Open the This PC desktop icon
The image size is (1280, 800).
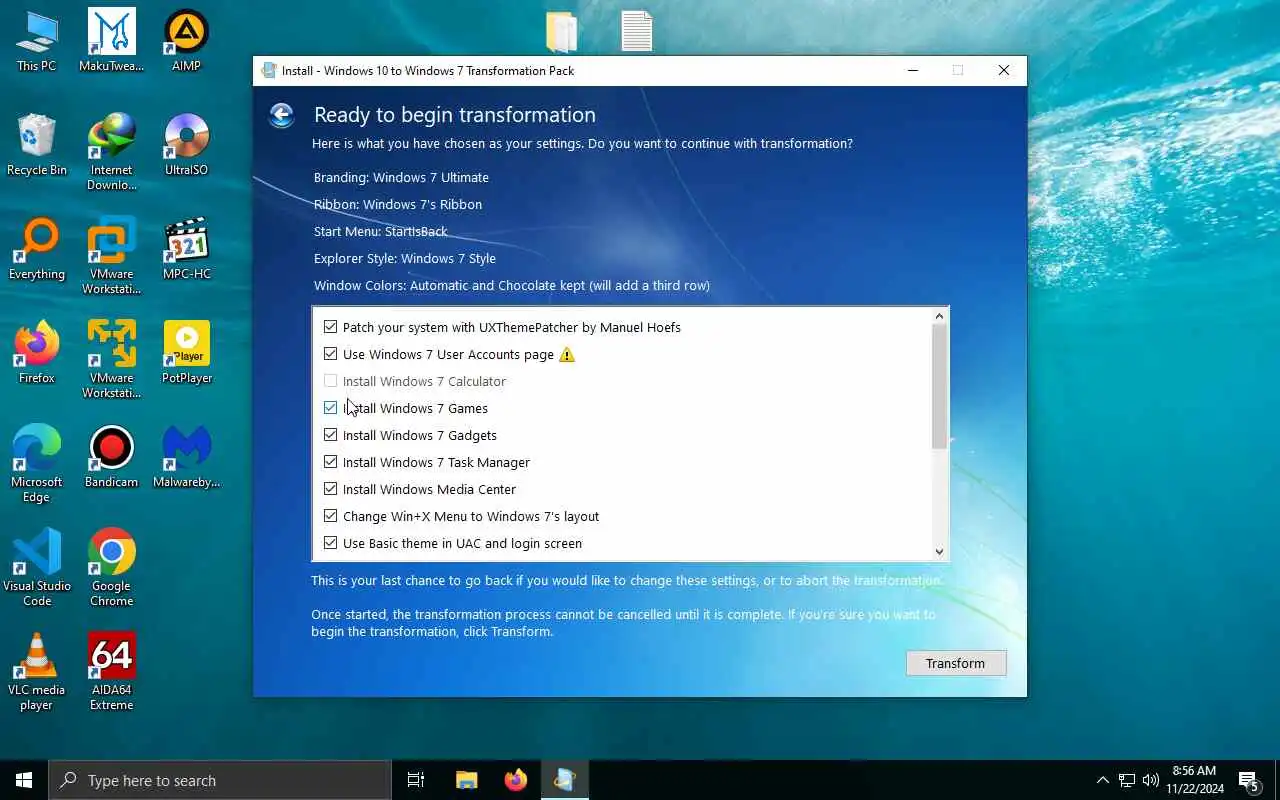pyautogui.click(x=37, y=42)
